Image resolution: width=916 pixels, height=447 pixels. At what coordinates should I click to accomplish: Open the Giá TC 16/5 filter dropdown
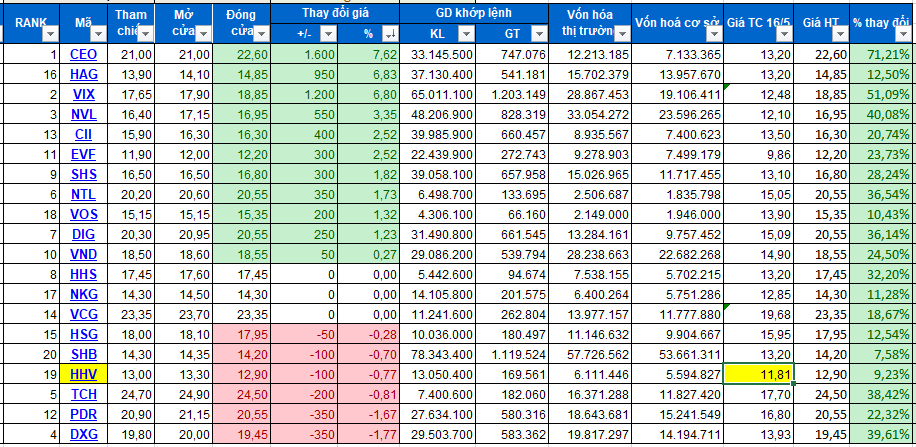pyautogui.click(x=784, y=34)
